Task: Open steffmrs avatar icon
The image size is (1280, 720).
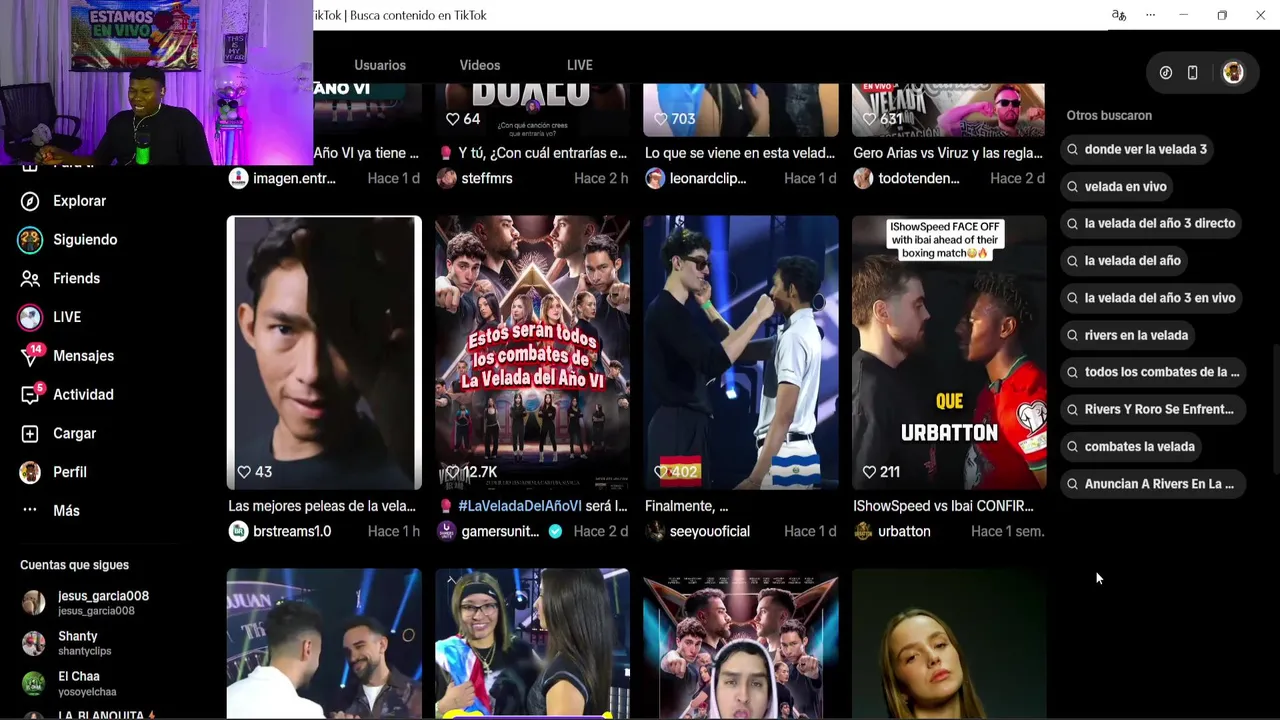Action: coord(446,179)
